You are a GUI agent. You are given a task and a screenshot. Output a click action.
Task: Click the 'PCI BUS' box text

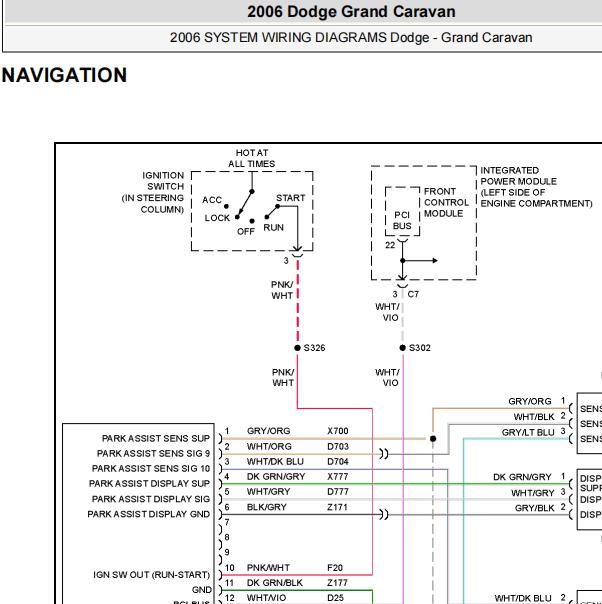tap(402, 220)
